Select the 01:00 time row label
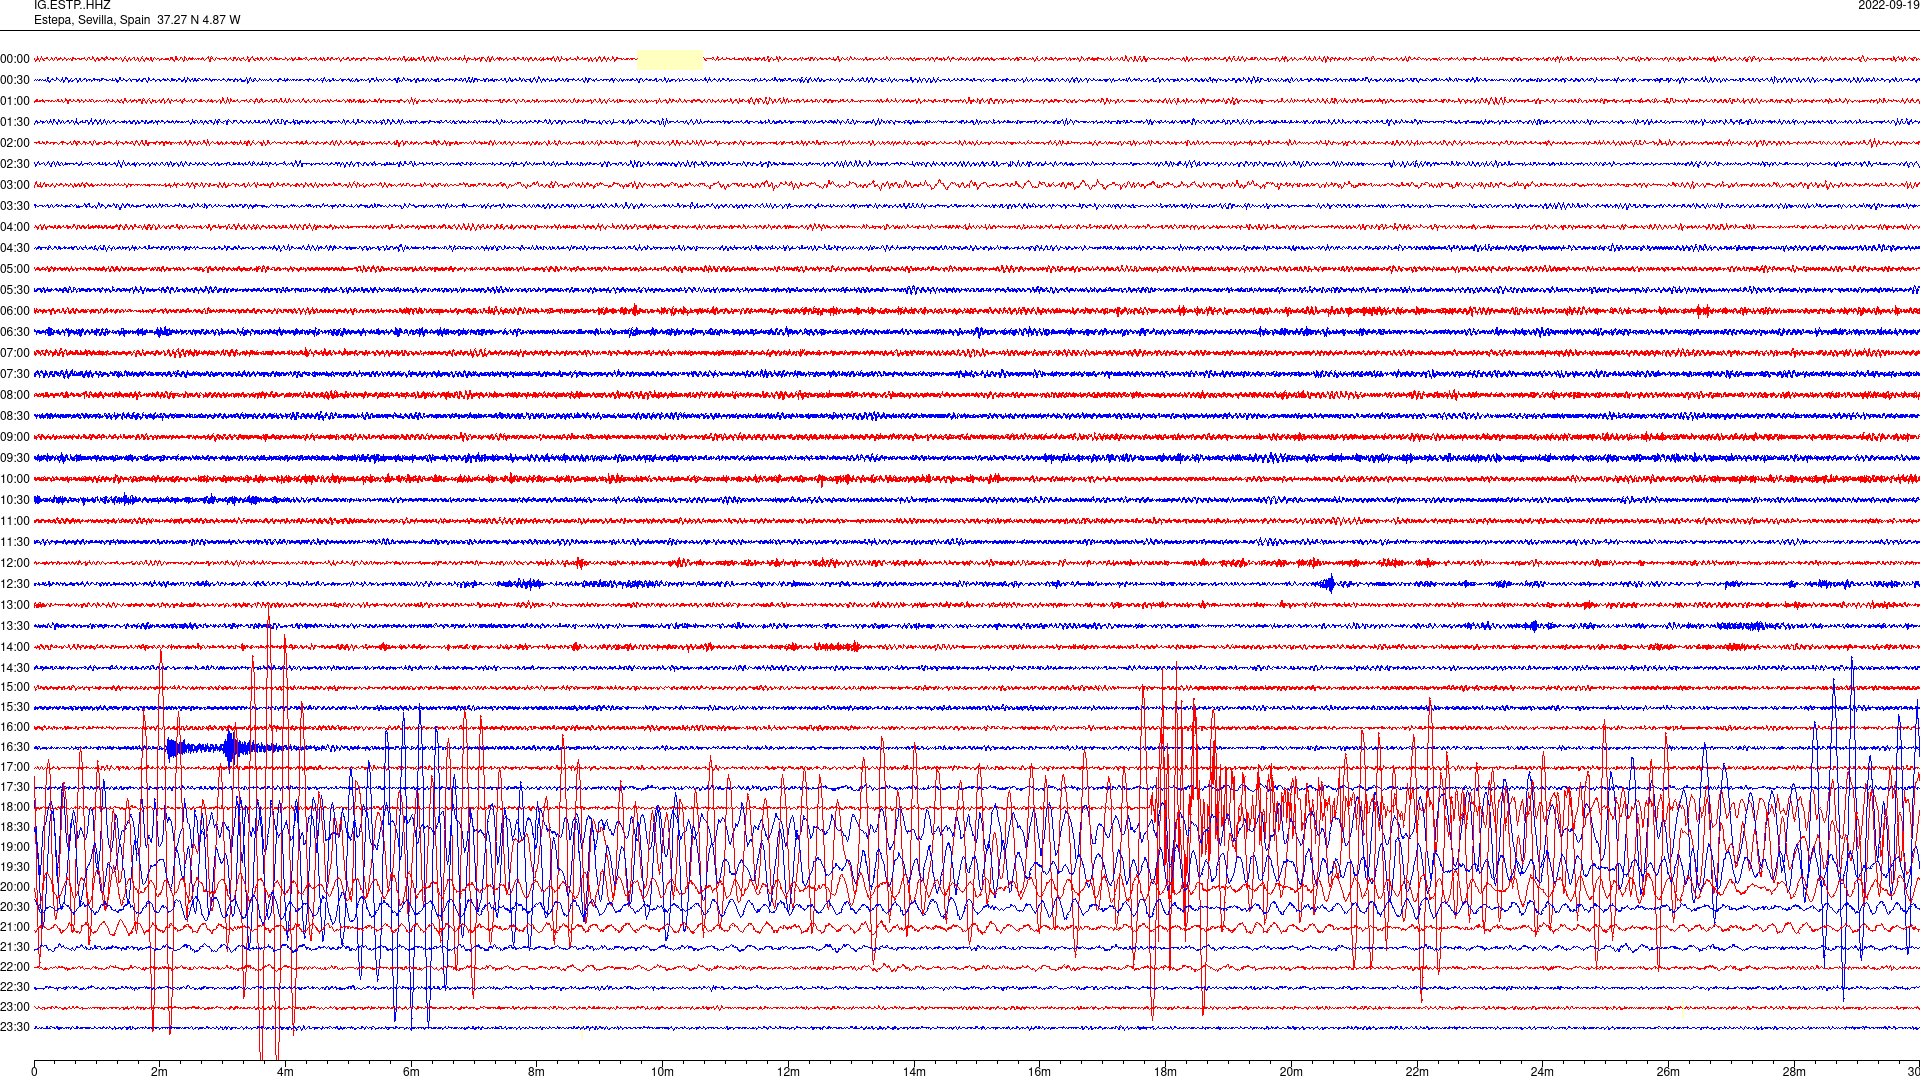The height and width of the screenshot is (1080, 1920). pyautogui.click(x=15, y=101)
